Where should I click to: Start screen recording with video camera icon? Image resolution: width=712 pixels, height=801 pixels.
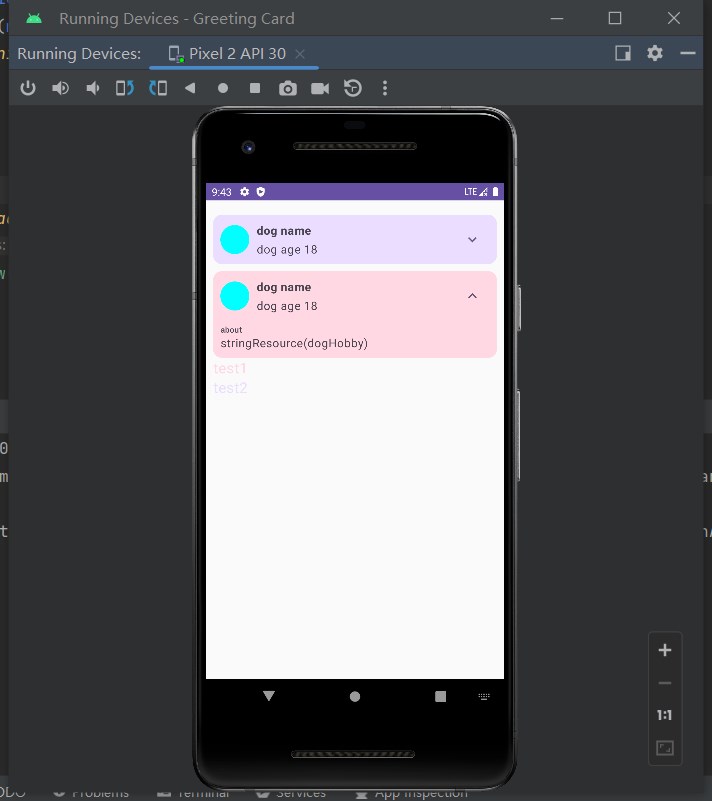320,88
